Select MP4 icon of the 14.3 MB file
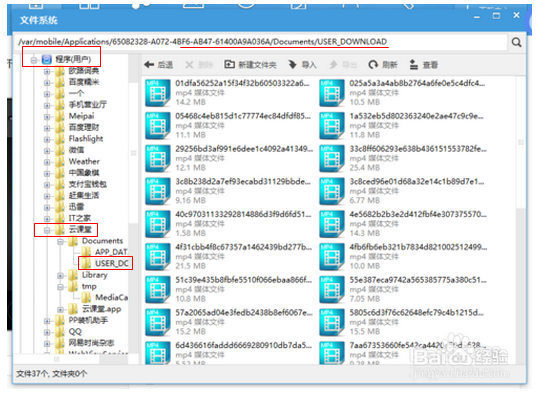Screen dimensions: 539x393 pyautogui.click(x=332, y=224)
